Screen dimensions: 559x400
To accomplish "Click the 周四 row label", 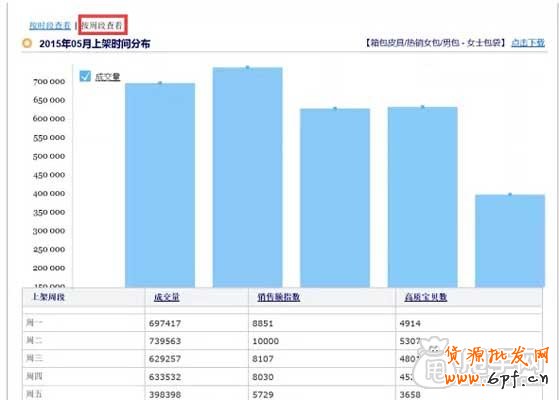I will [x=34, y=376].
